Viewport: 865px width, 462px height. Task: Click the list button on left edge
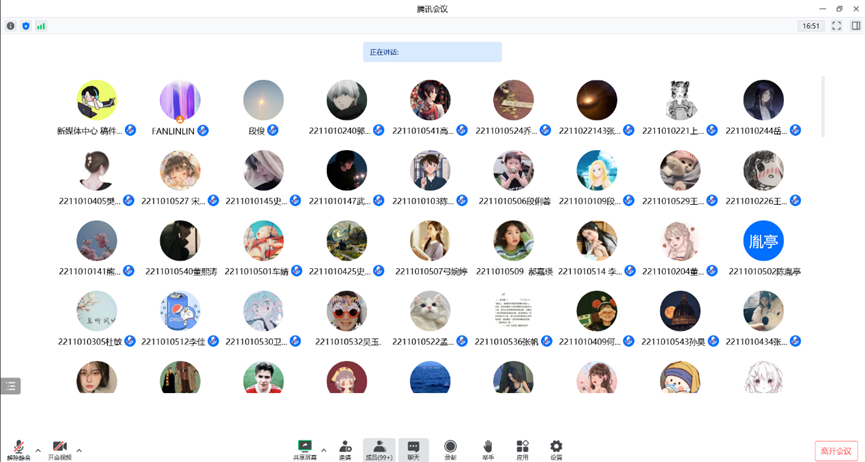(10, 385)
